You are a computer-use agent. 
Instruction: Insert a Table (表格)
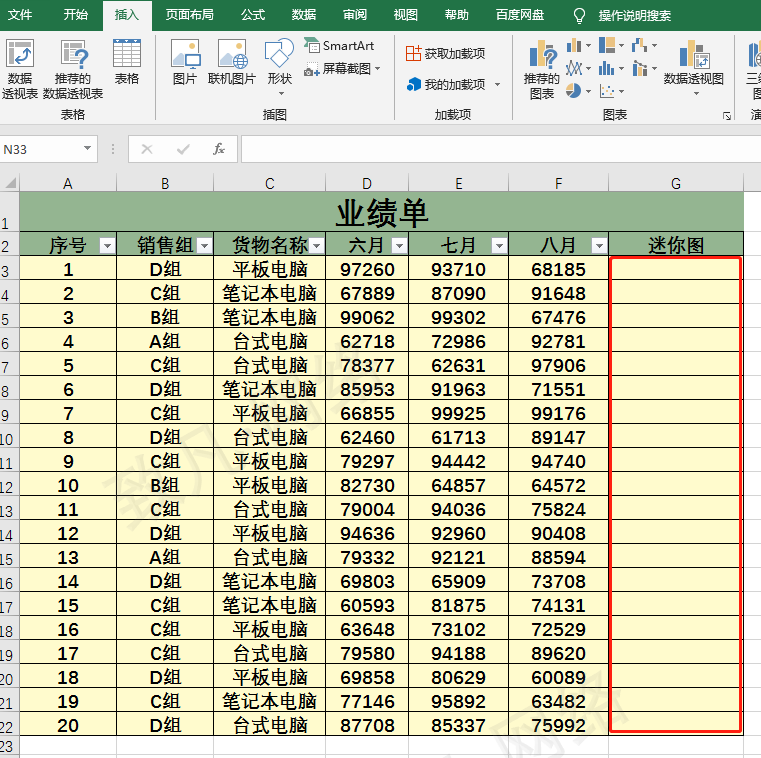[x=127, y=62]
